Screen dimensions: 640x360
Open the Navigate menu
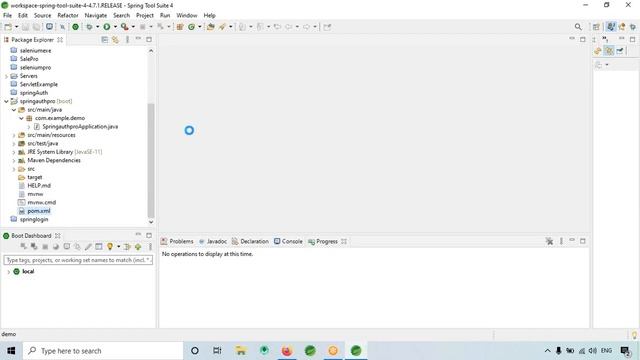tap(96, 15)
